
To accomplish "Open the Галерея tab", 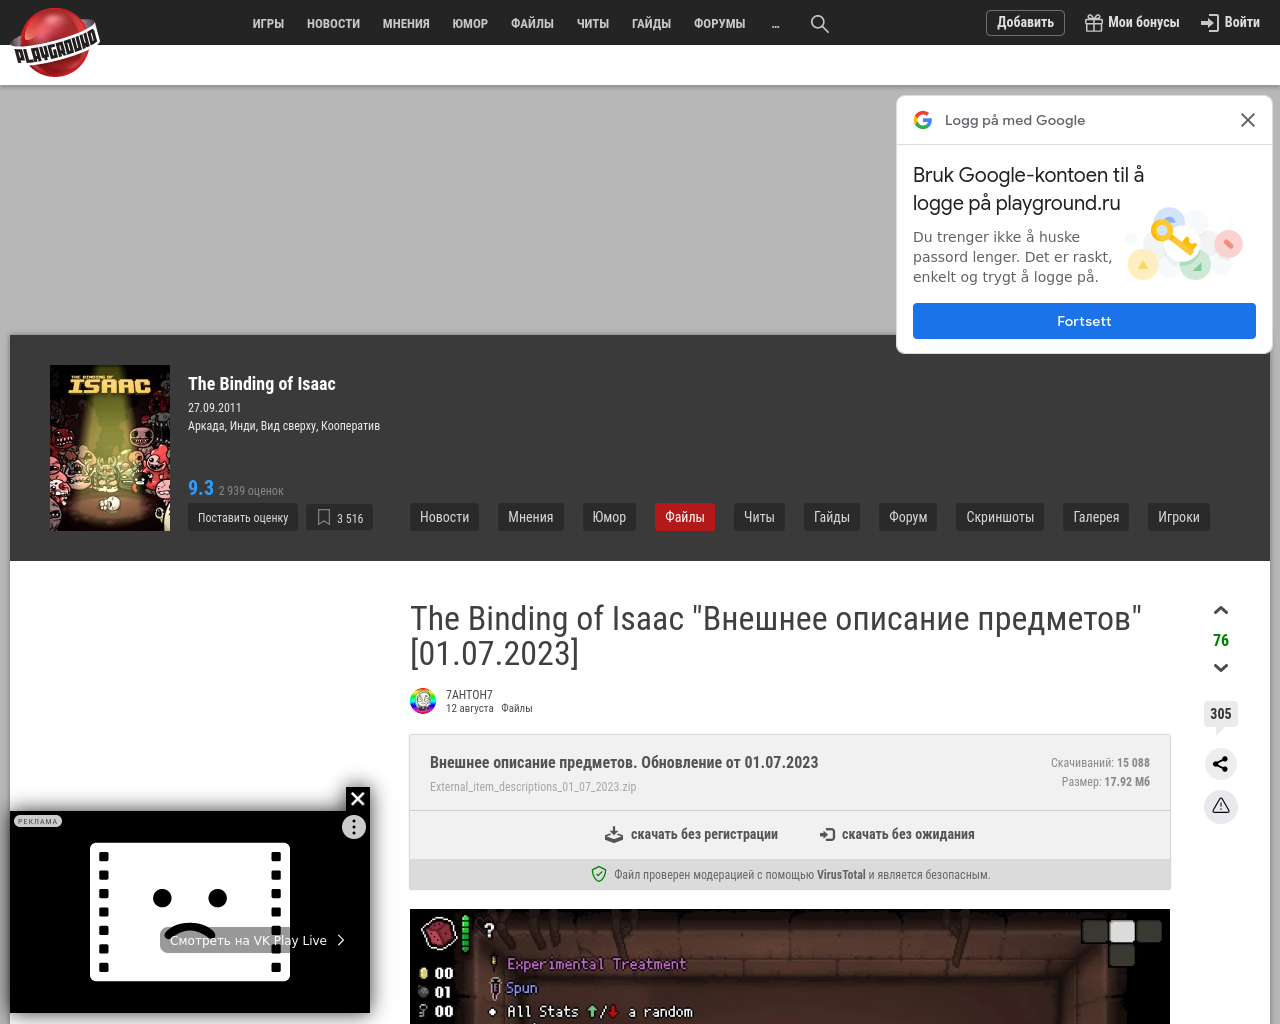I will pos(1096,517).
